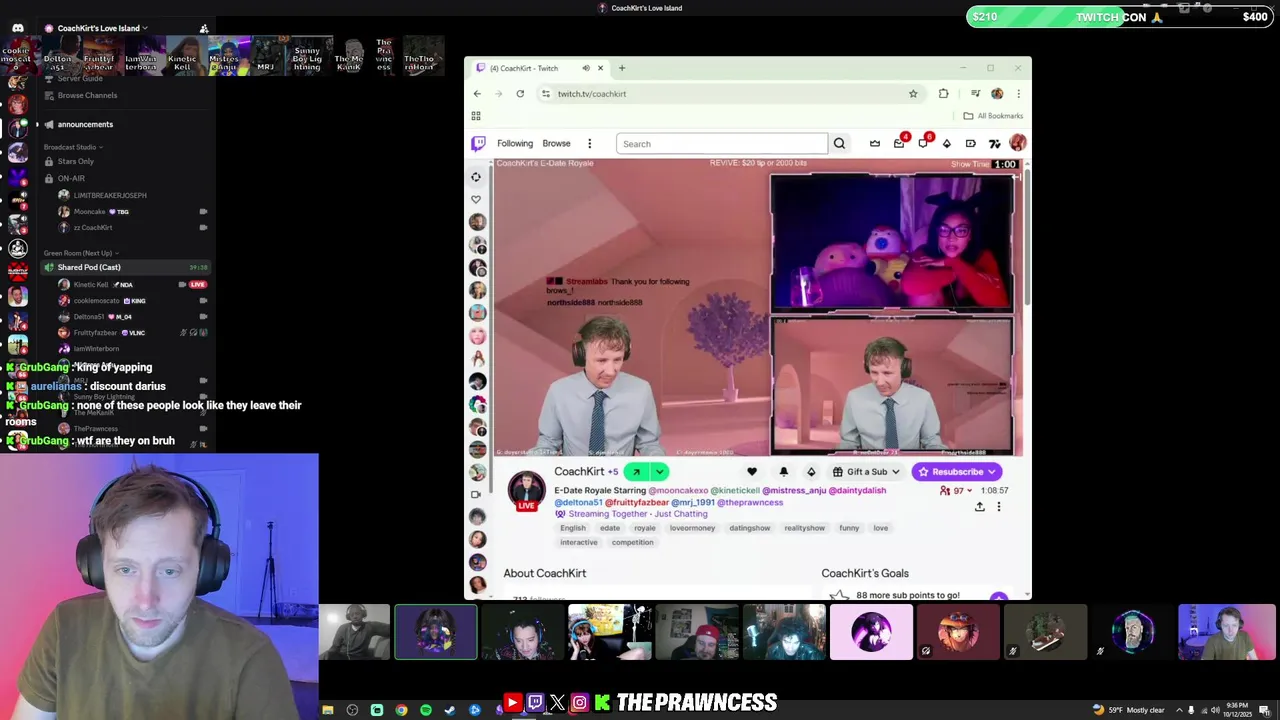The width and height of the screenshot is (1280, 720).
Task: Focus the Twitch search field
Action: point(722,144)
